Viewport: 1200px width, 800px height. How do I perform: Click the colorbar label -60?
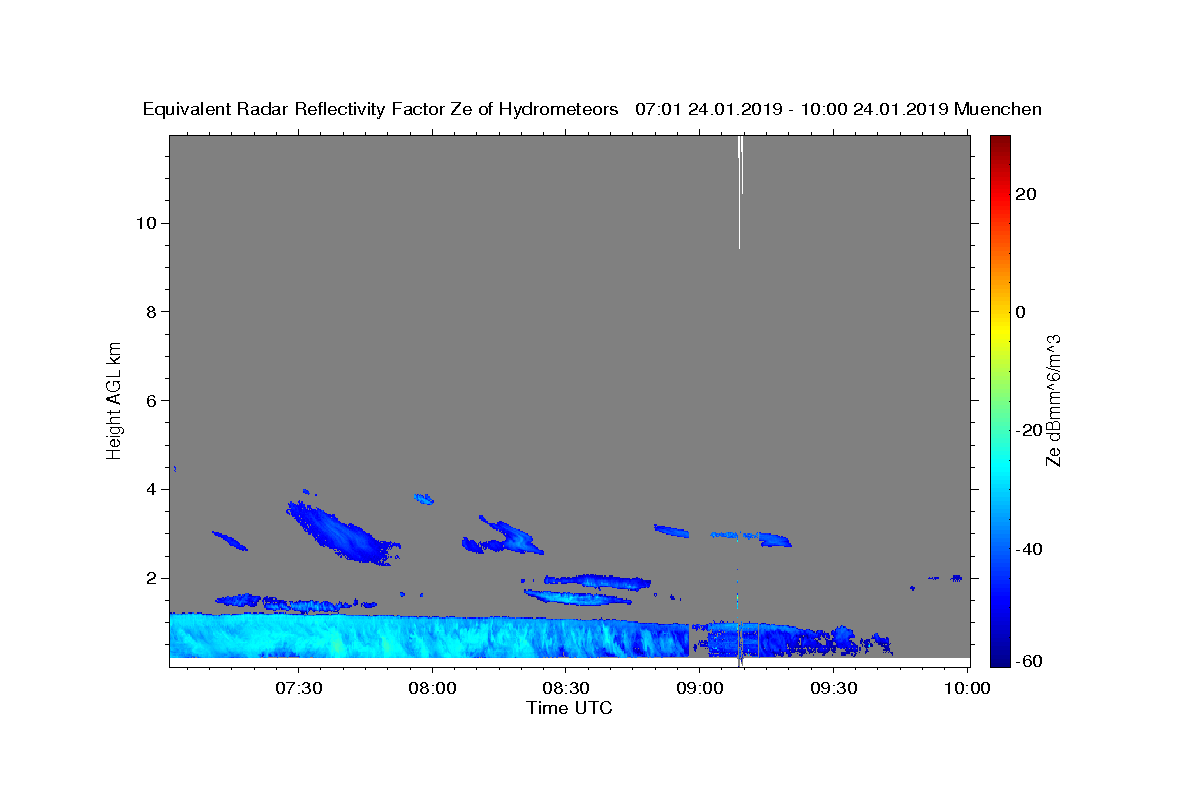[x=1029, y=661]
